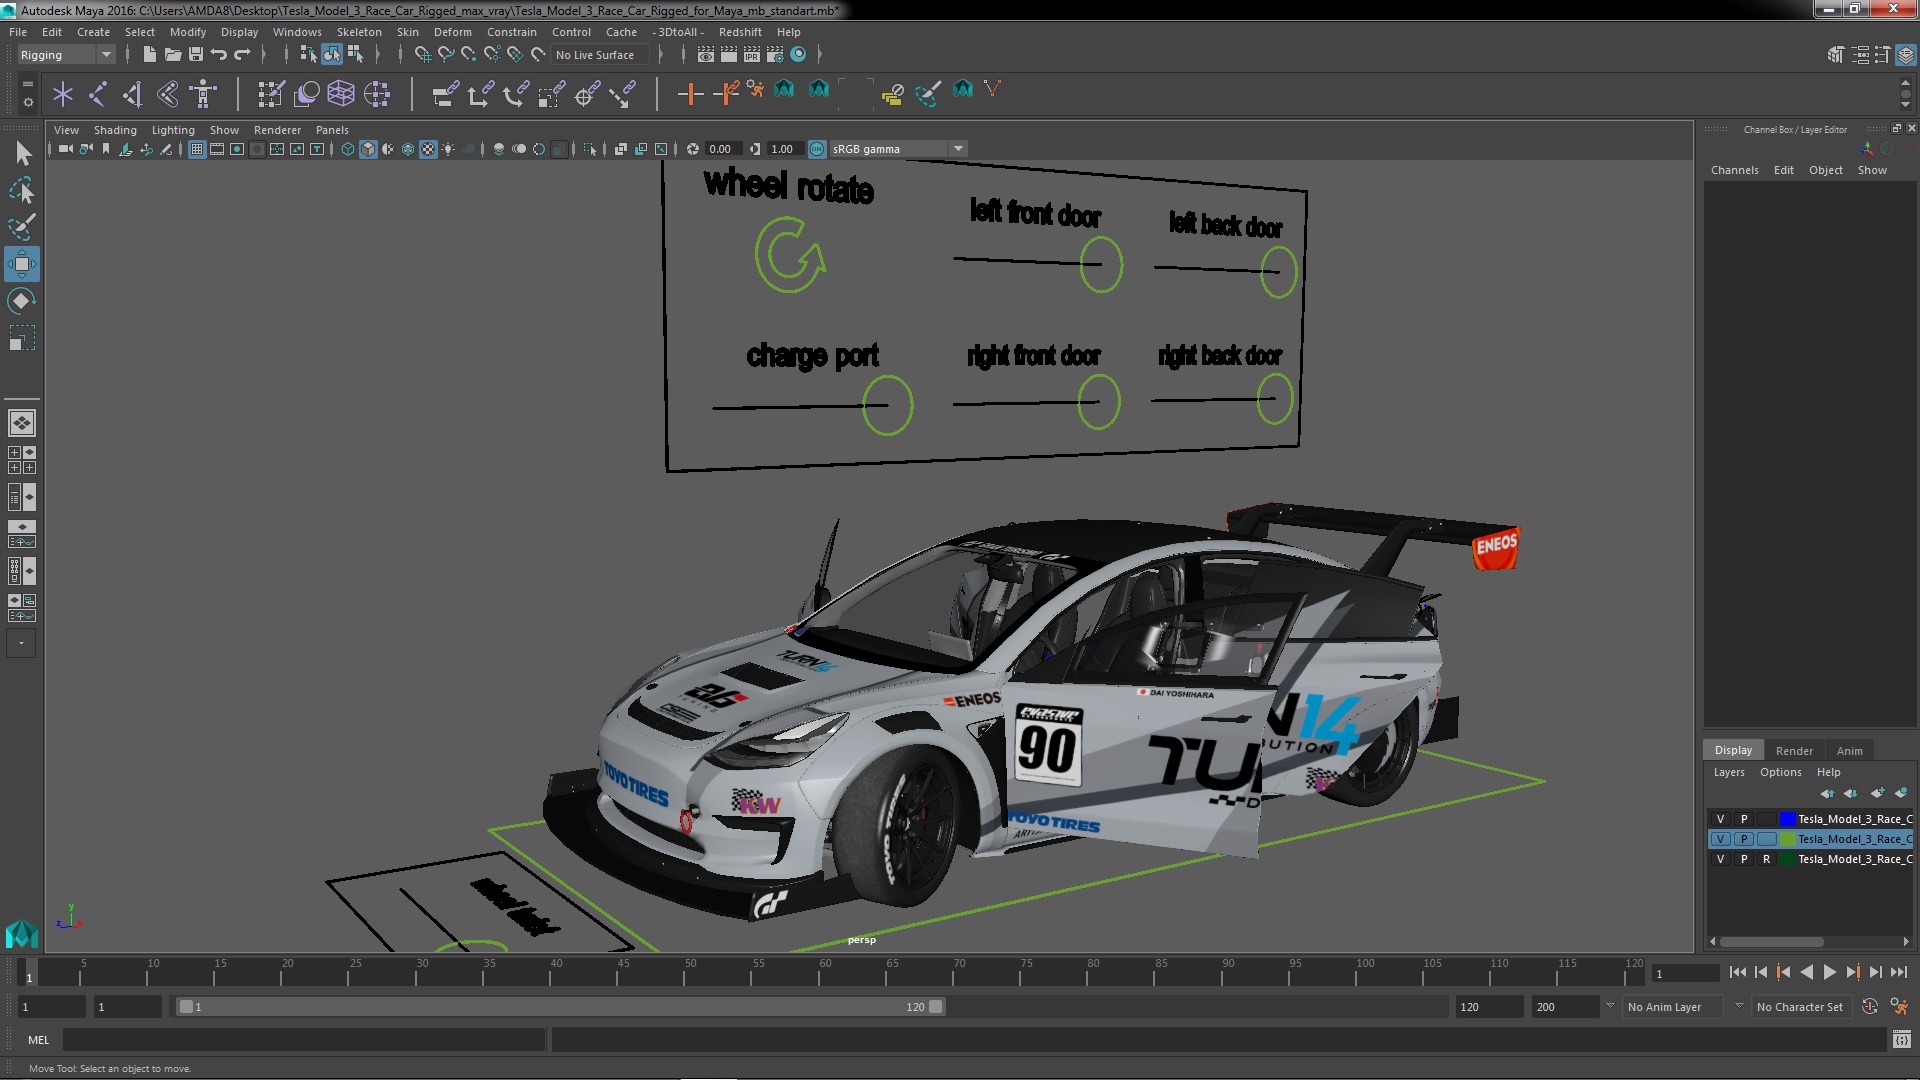Open the shelf tab selector icon

coord(27,84)
